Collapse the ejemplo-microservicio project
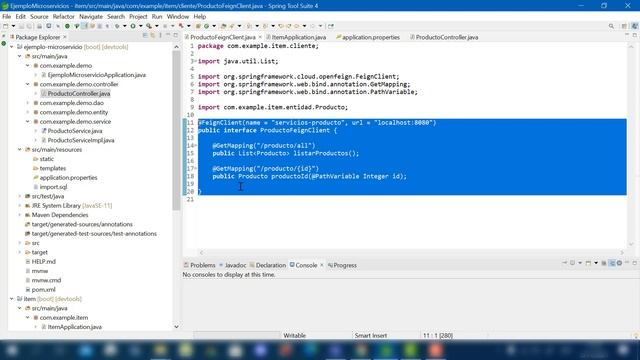This screenshot has width=640, height=360. click(x=12, y=47)
